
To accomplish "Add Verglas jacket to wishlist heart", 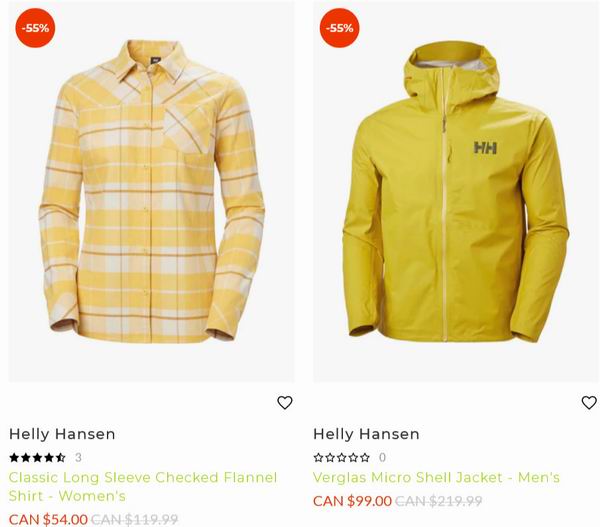I will 589,403.
